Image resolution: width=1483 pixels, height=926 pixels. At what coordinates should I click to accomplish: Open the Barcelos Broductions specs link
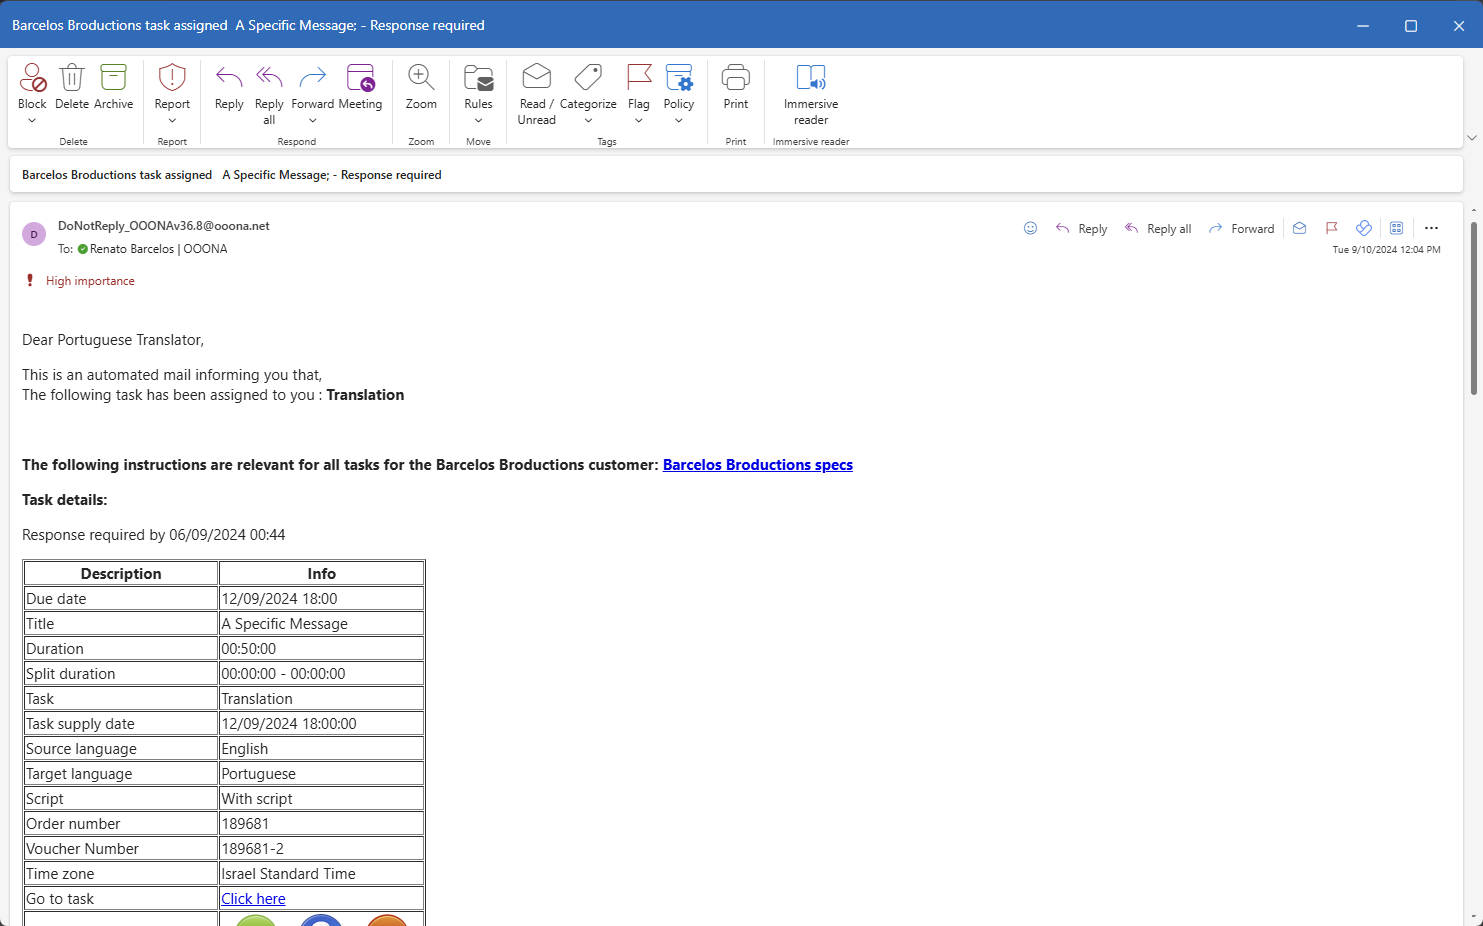click(x=757, y=465)
